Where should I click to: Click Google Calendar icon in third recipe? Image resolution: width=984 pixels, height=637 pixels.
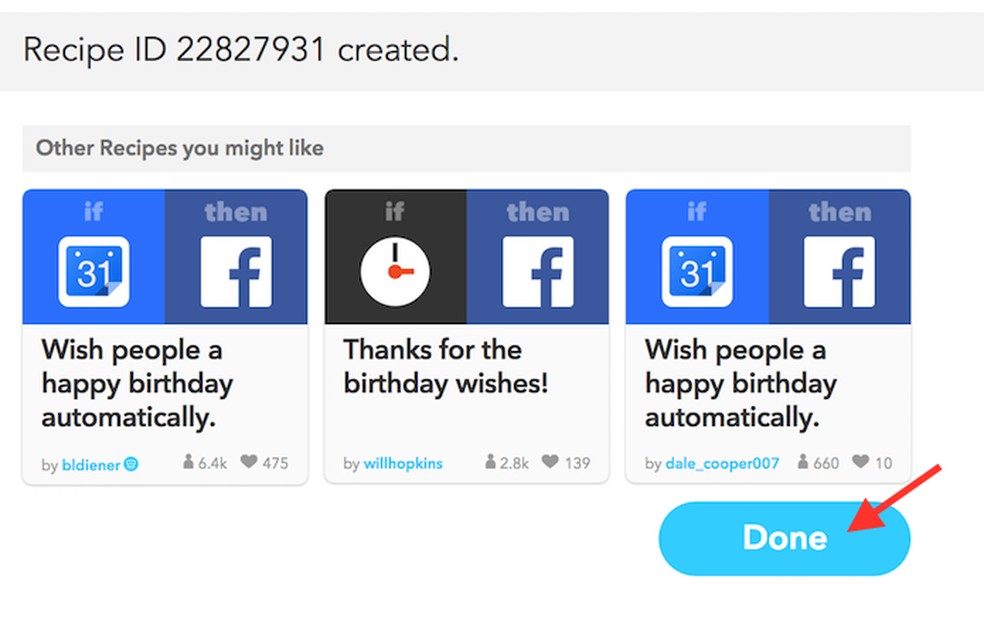[697, 272]
